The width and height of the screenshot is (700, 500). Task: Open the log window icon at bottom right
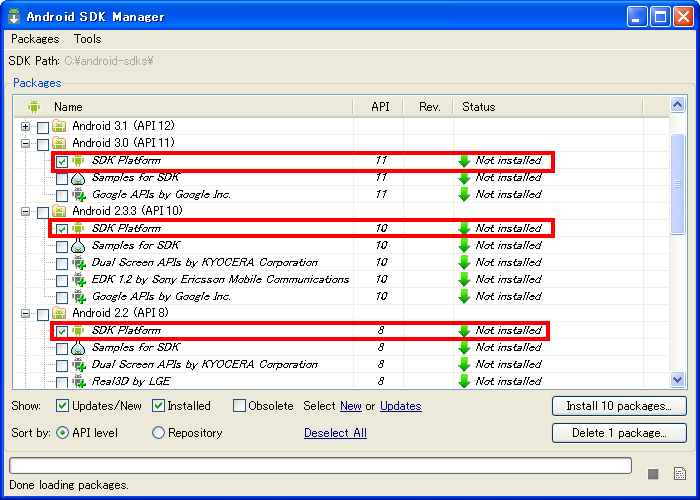tap(679, 474)
